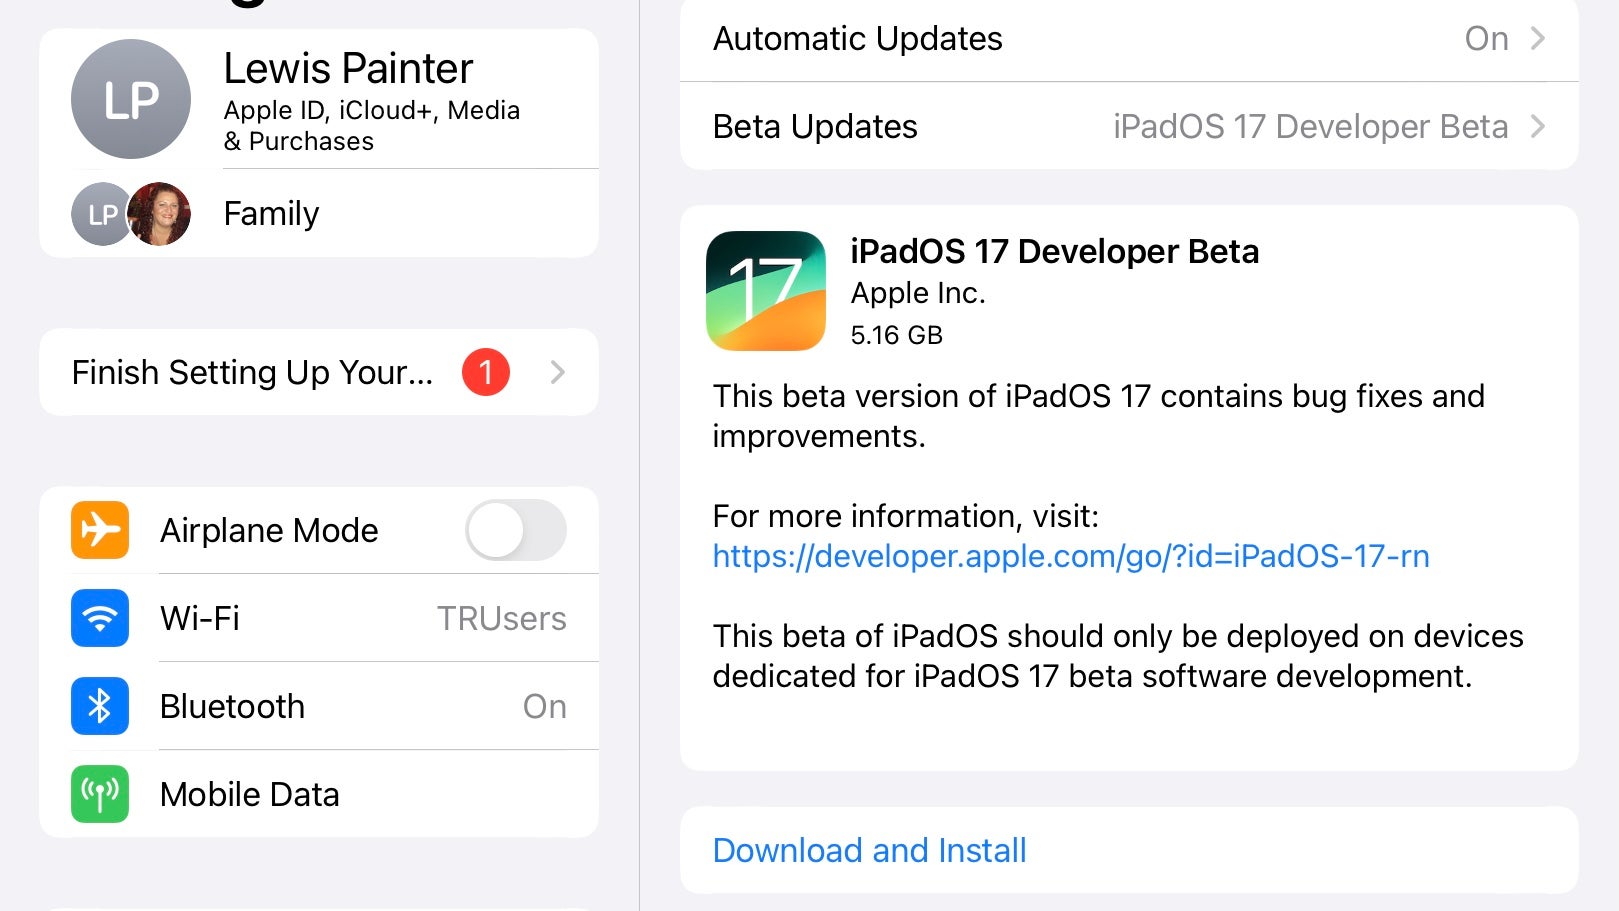Viewport: 1619px width, 911px height.
Task: Tap the blue Bluetooth icon
Action: [100, 706]
